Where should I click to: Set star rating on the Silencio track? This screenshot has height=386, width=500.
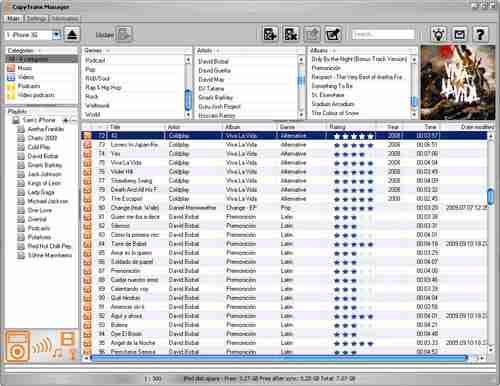(x=353, y=226)
